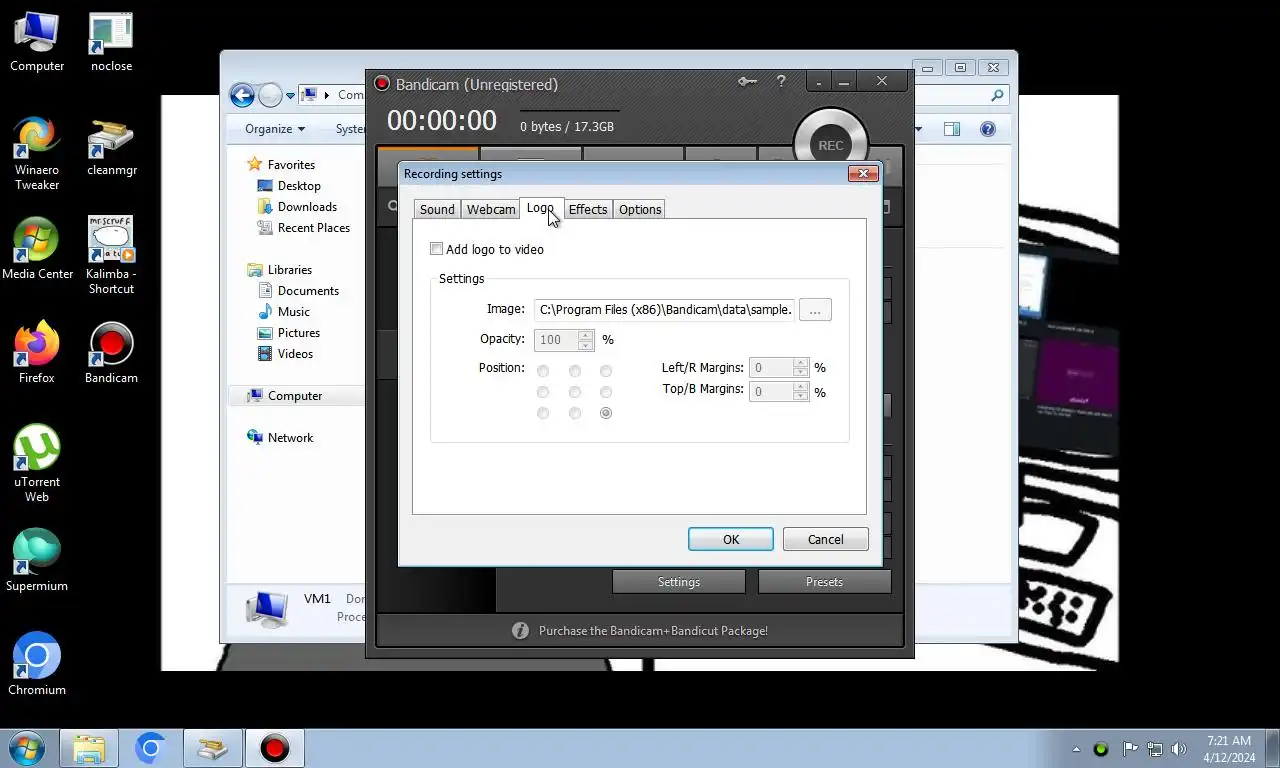Open File Explorer from the taskbar
Image resolution: width=1280 pixels, height=768 pixels.
[89, 748]
